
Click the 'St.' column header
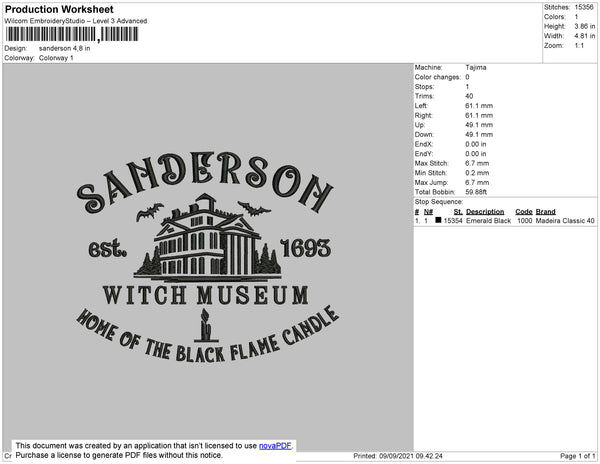pyautogui.click(x=458, y=212)
